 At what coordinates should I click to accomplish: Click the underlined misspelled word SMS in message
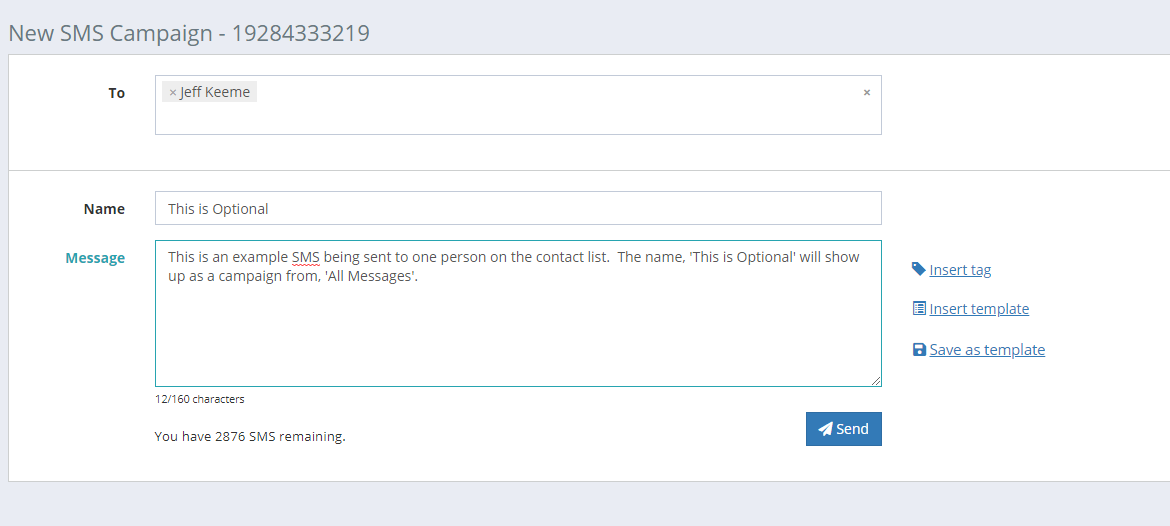305,257
